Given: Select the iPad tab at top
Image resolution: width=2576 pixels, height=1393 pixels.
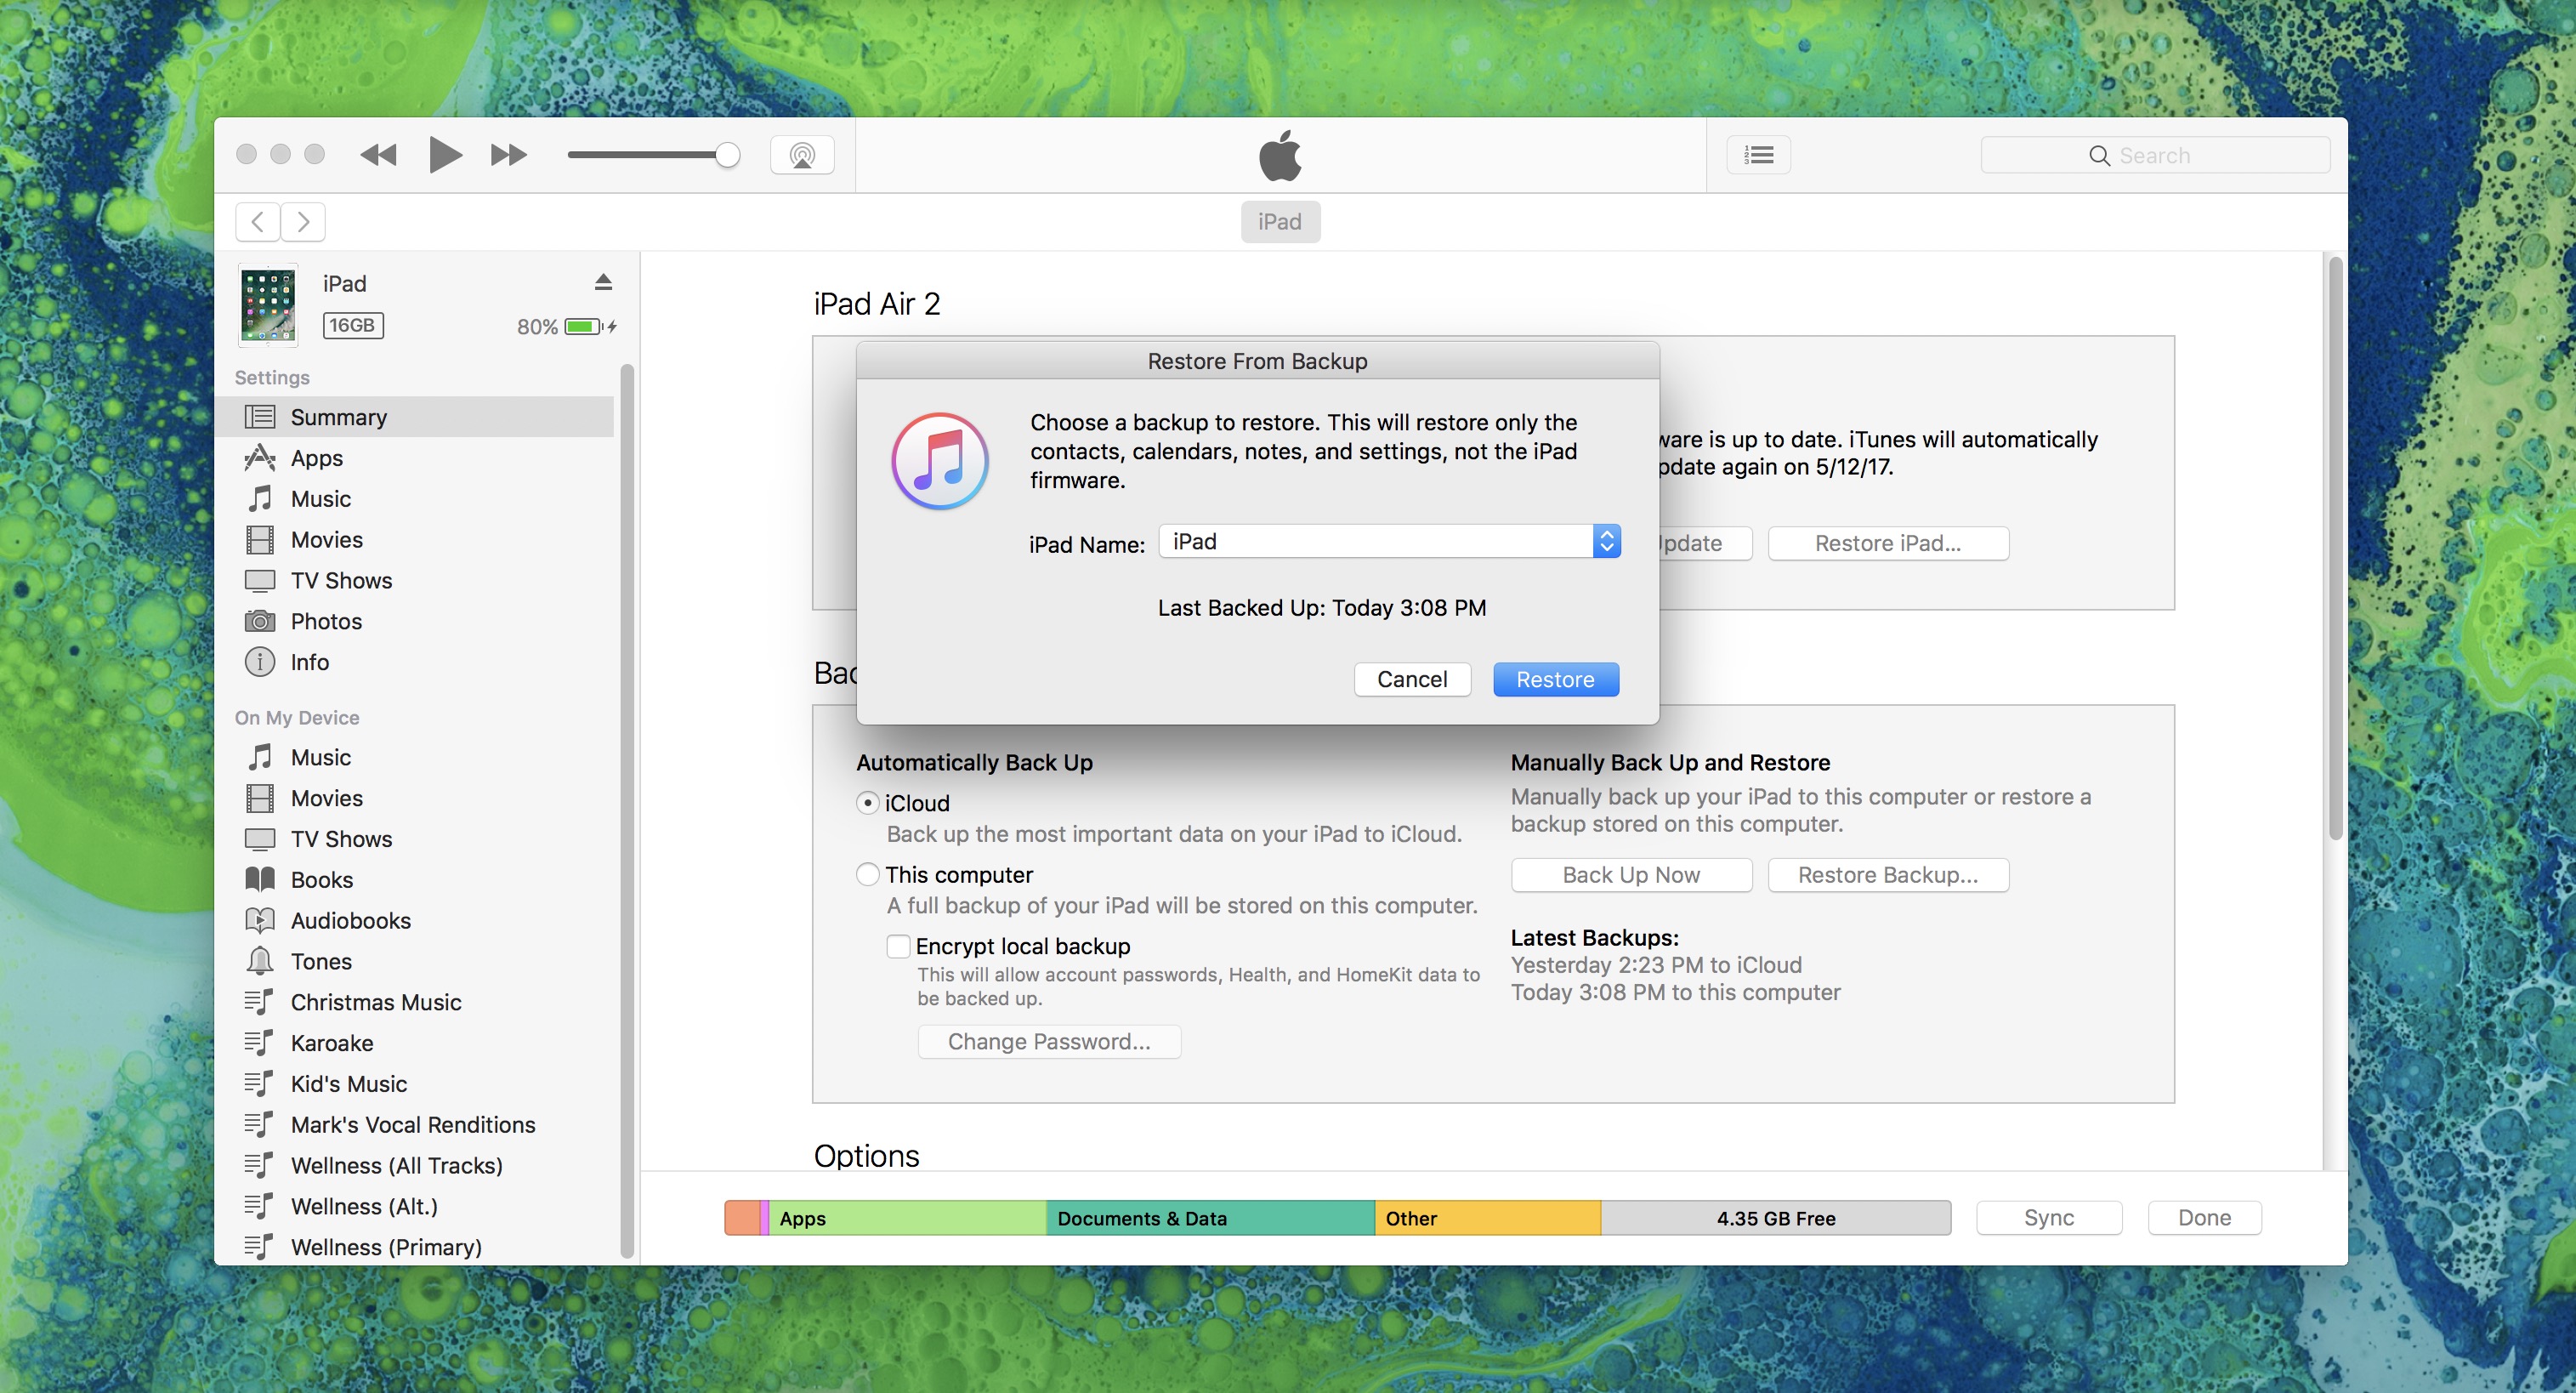Looking at the screenshot, I should pyautogui.click(x=1279, y=221).
